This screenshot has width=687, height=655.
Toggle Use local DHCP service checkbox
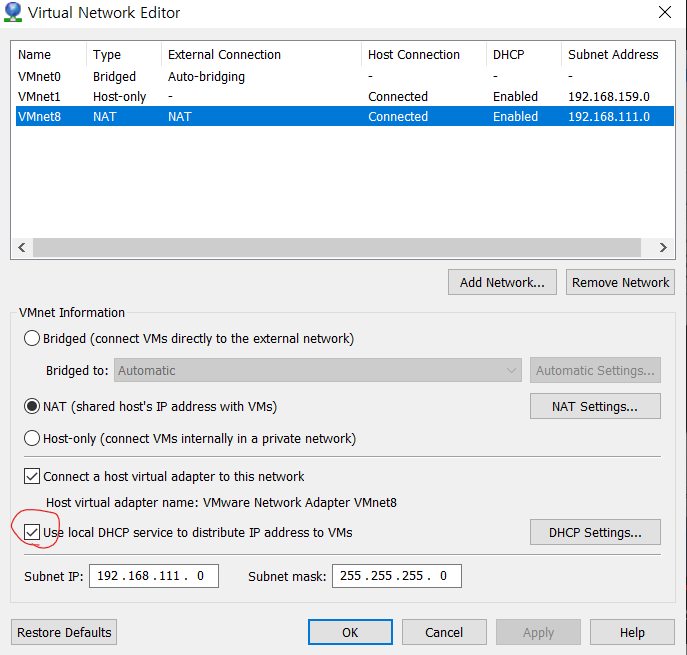point(32,532)
